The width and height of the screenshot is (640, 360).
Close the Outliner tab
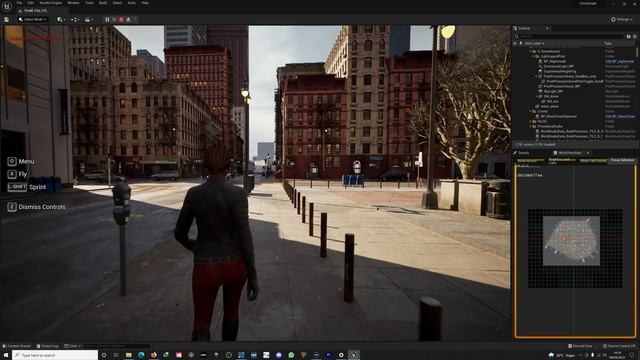click(x=547, y=28)
